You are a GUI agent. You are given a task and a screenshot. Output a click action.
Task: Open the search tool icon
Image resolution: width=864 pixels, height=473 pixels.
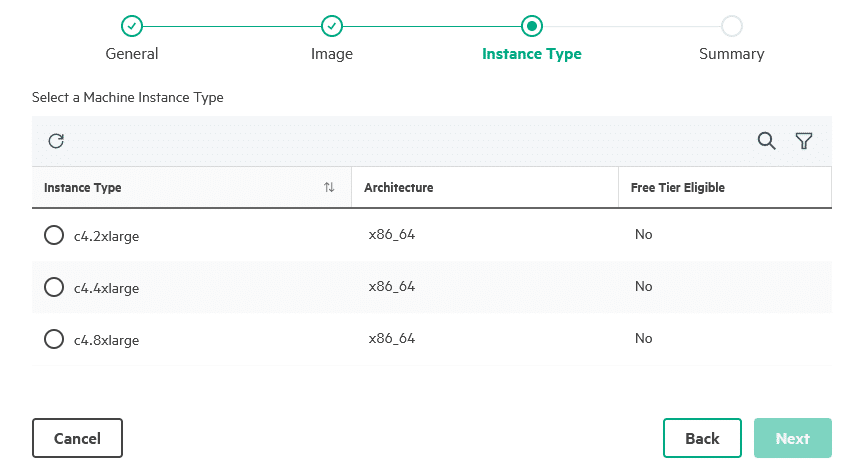pos(766,141)
